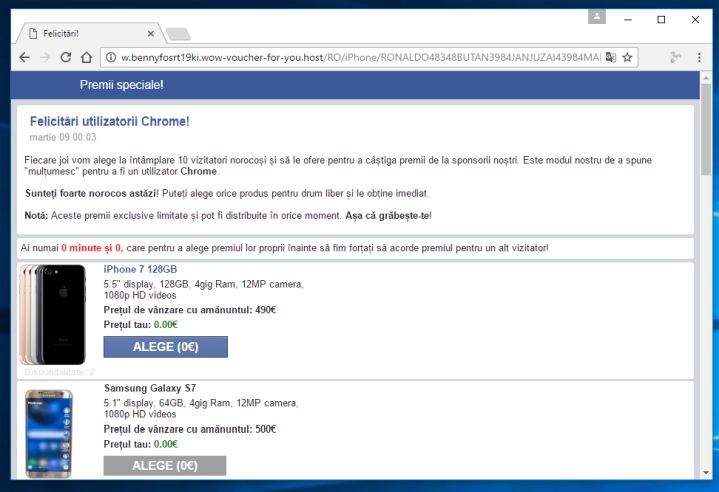Click the vertical scrollbar thumb
The width and height of the screenshot is (719, 492).
point(706,129)
